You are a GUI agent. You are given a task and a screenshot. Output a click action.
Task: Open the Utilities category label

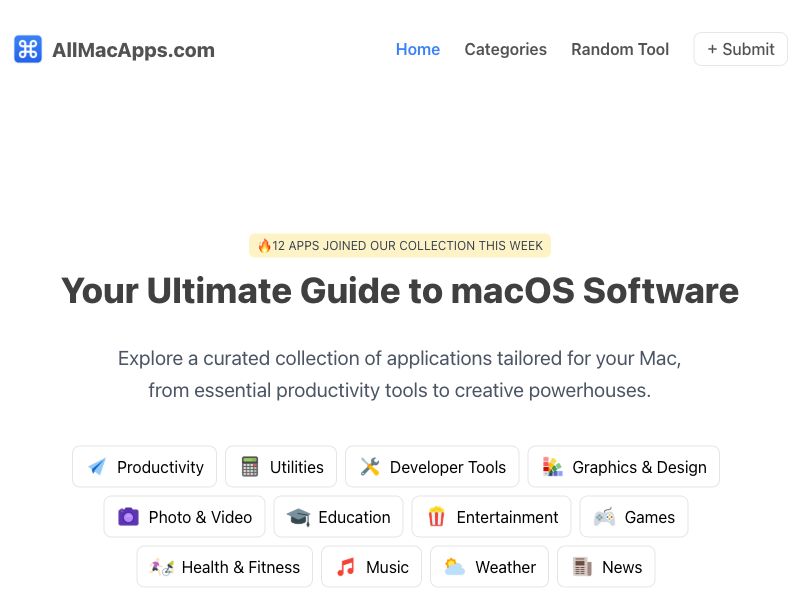[296, 467]
